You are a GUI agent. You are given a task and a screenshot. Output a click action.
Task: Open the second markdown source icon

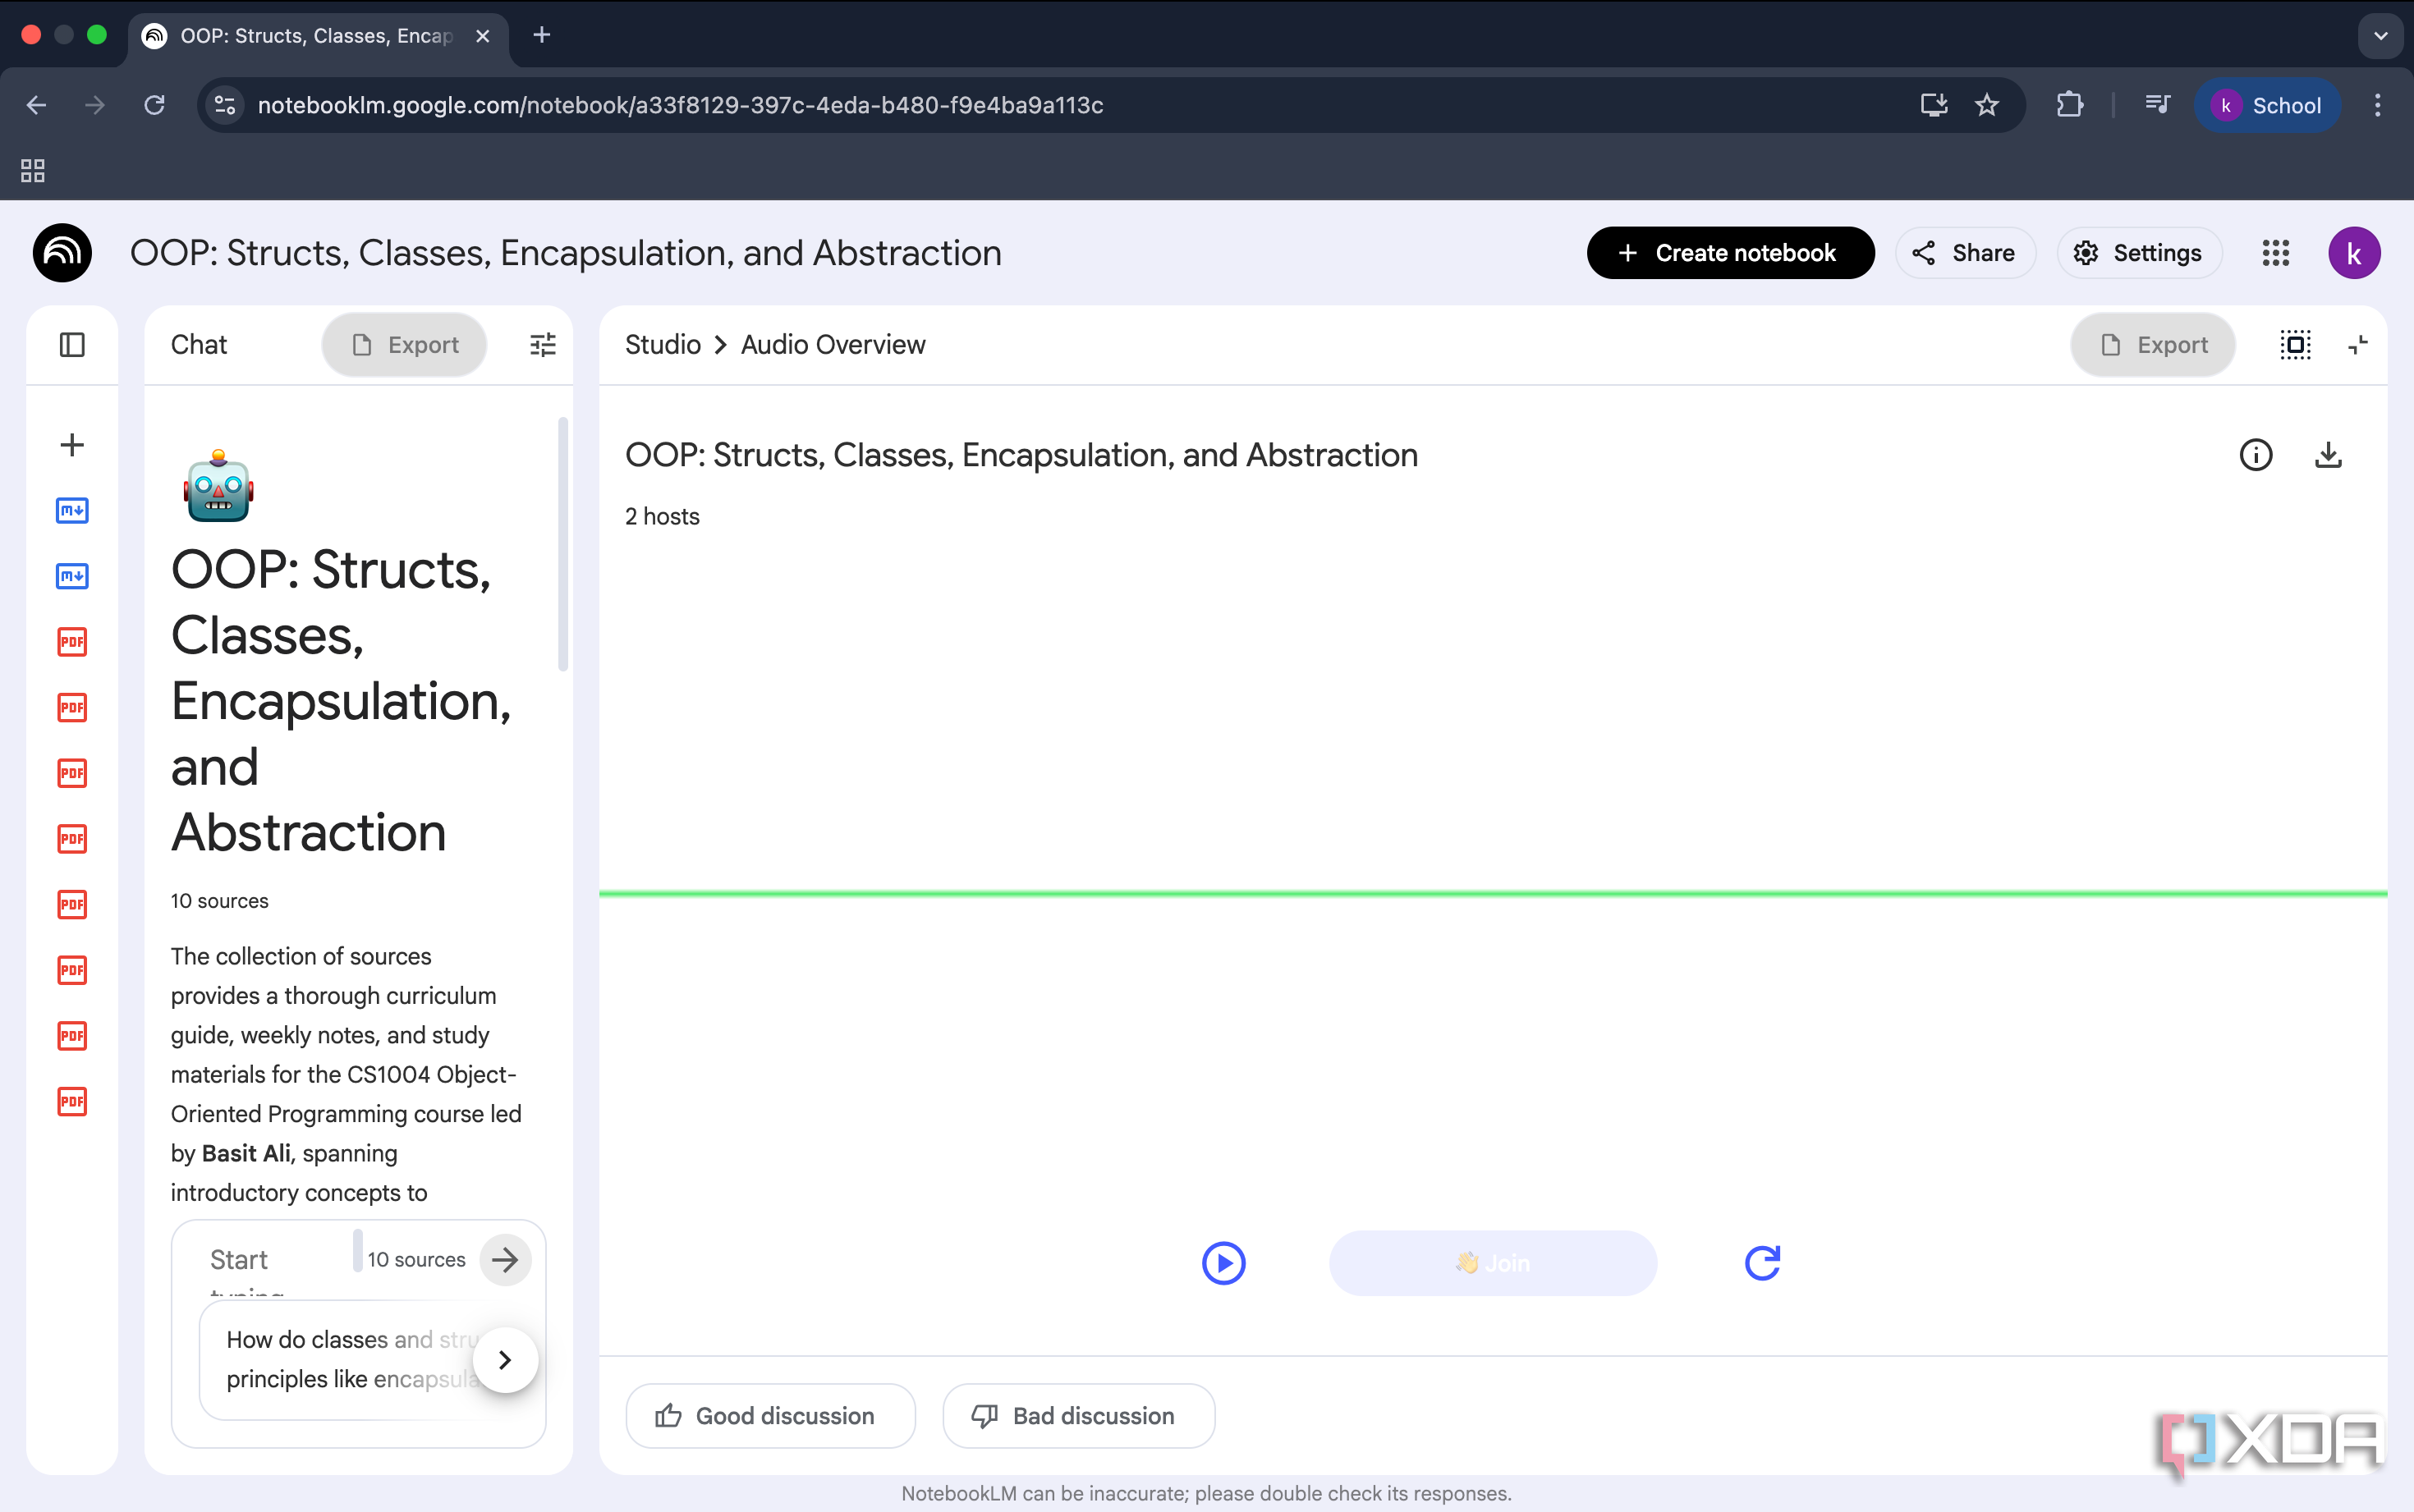point(72,576)
